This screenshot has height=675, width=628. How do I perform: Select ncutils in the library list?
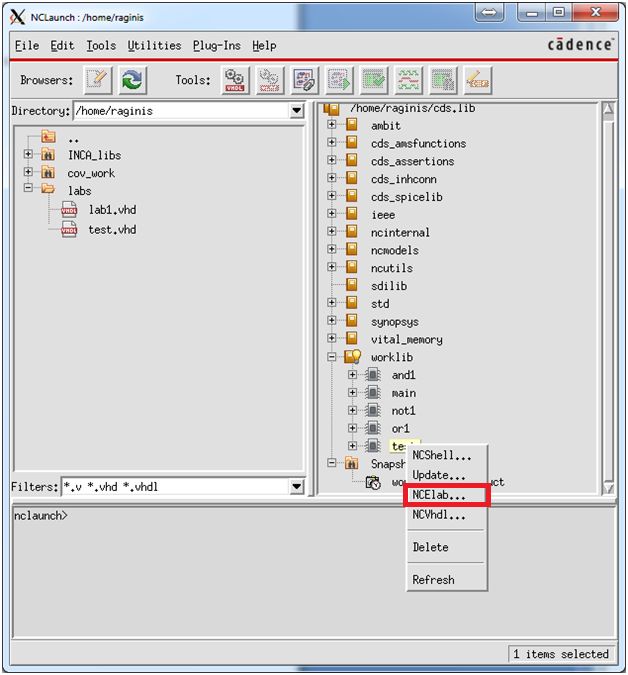(x=392, y=268)
